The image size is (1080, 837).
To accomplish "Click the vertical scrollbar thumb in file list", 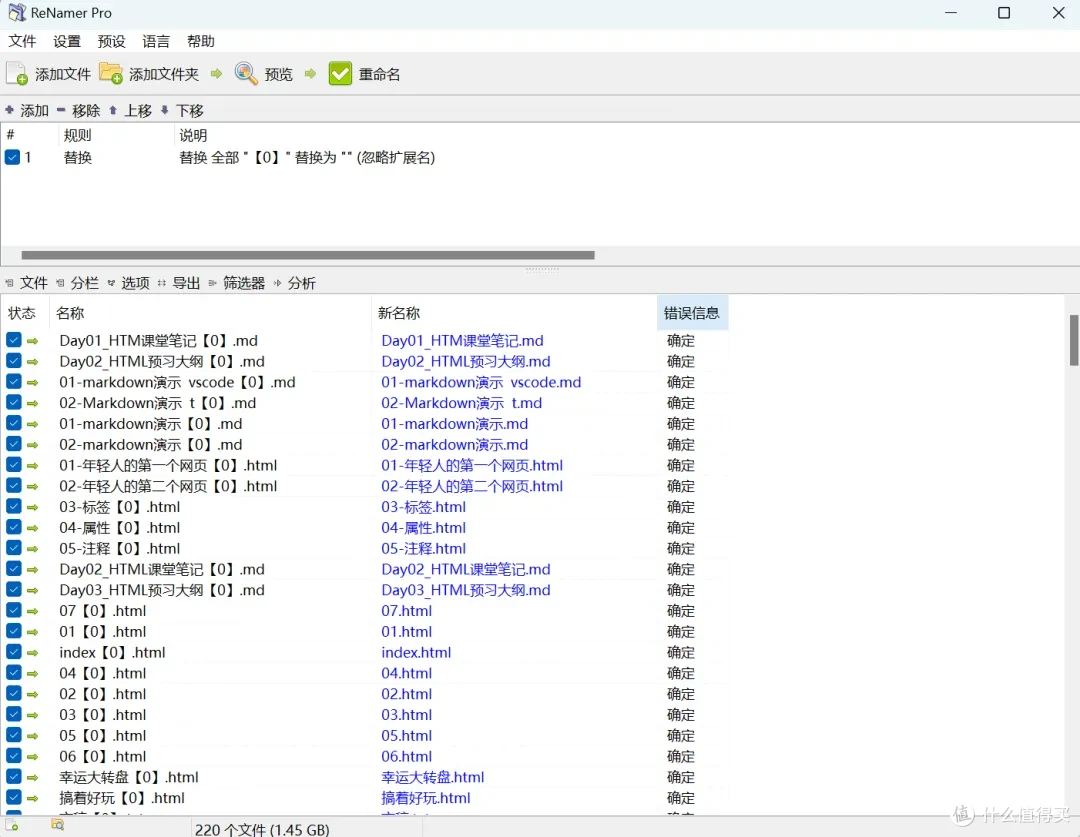I will pyautogui.click(x=1074, y=340).
